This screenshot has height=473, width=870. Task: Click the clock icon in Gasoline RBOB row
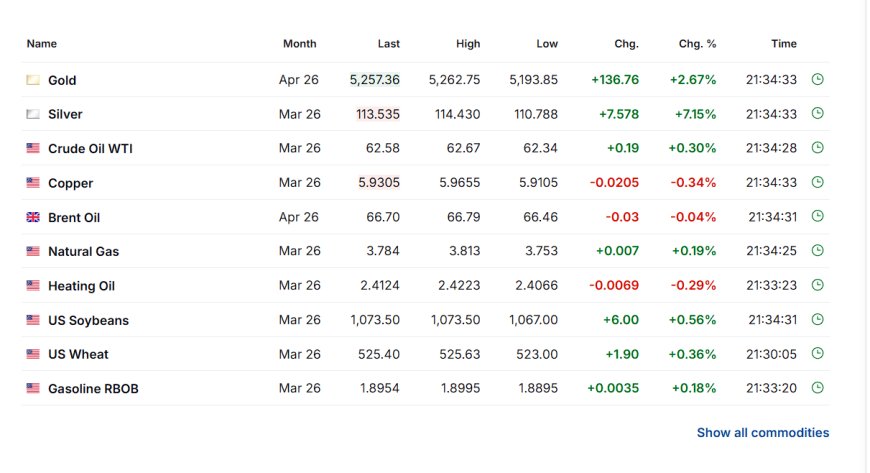(817, 388)
